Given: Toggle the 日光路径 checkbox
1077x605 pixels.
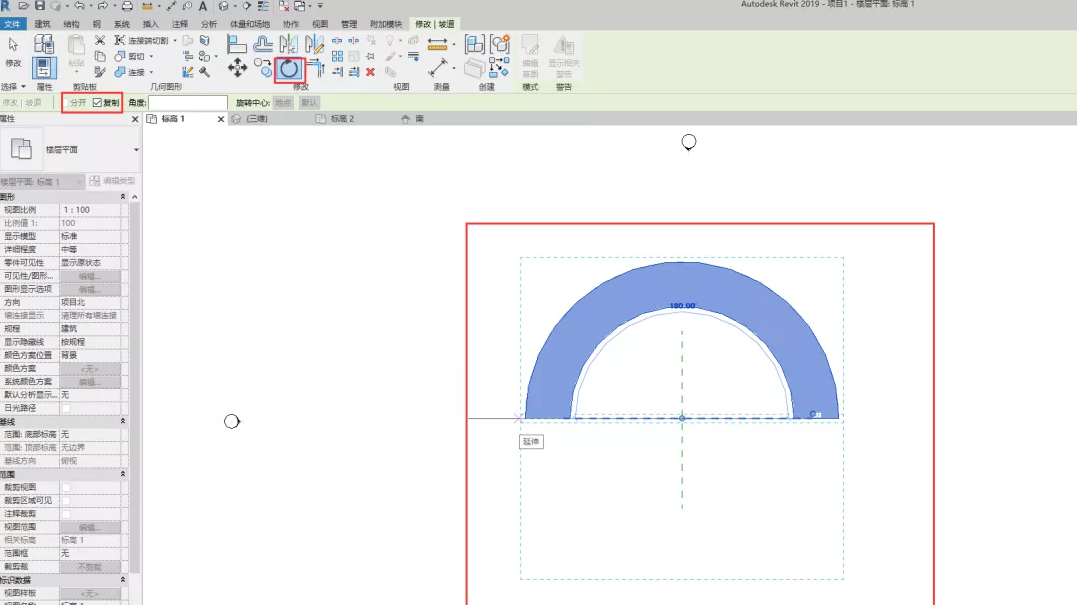Looking at the screenshot, I should pos(66,408).
